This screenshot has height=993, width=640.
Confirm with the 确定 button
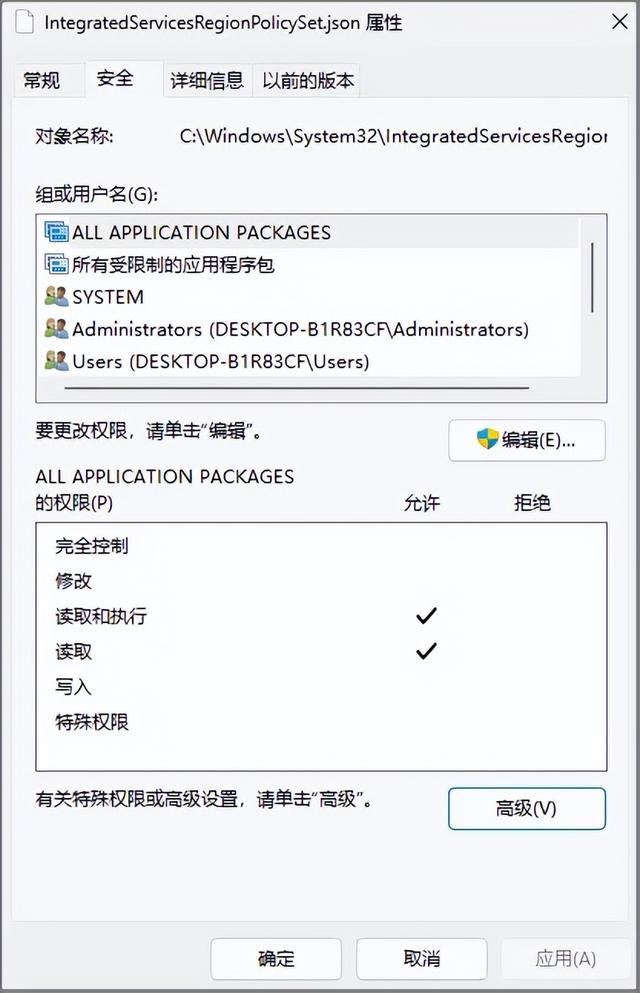tap(276, 959)
